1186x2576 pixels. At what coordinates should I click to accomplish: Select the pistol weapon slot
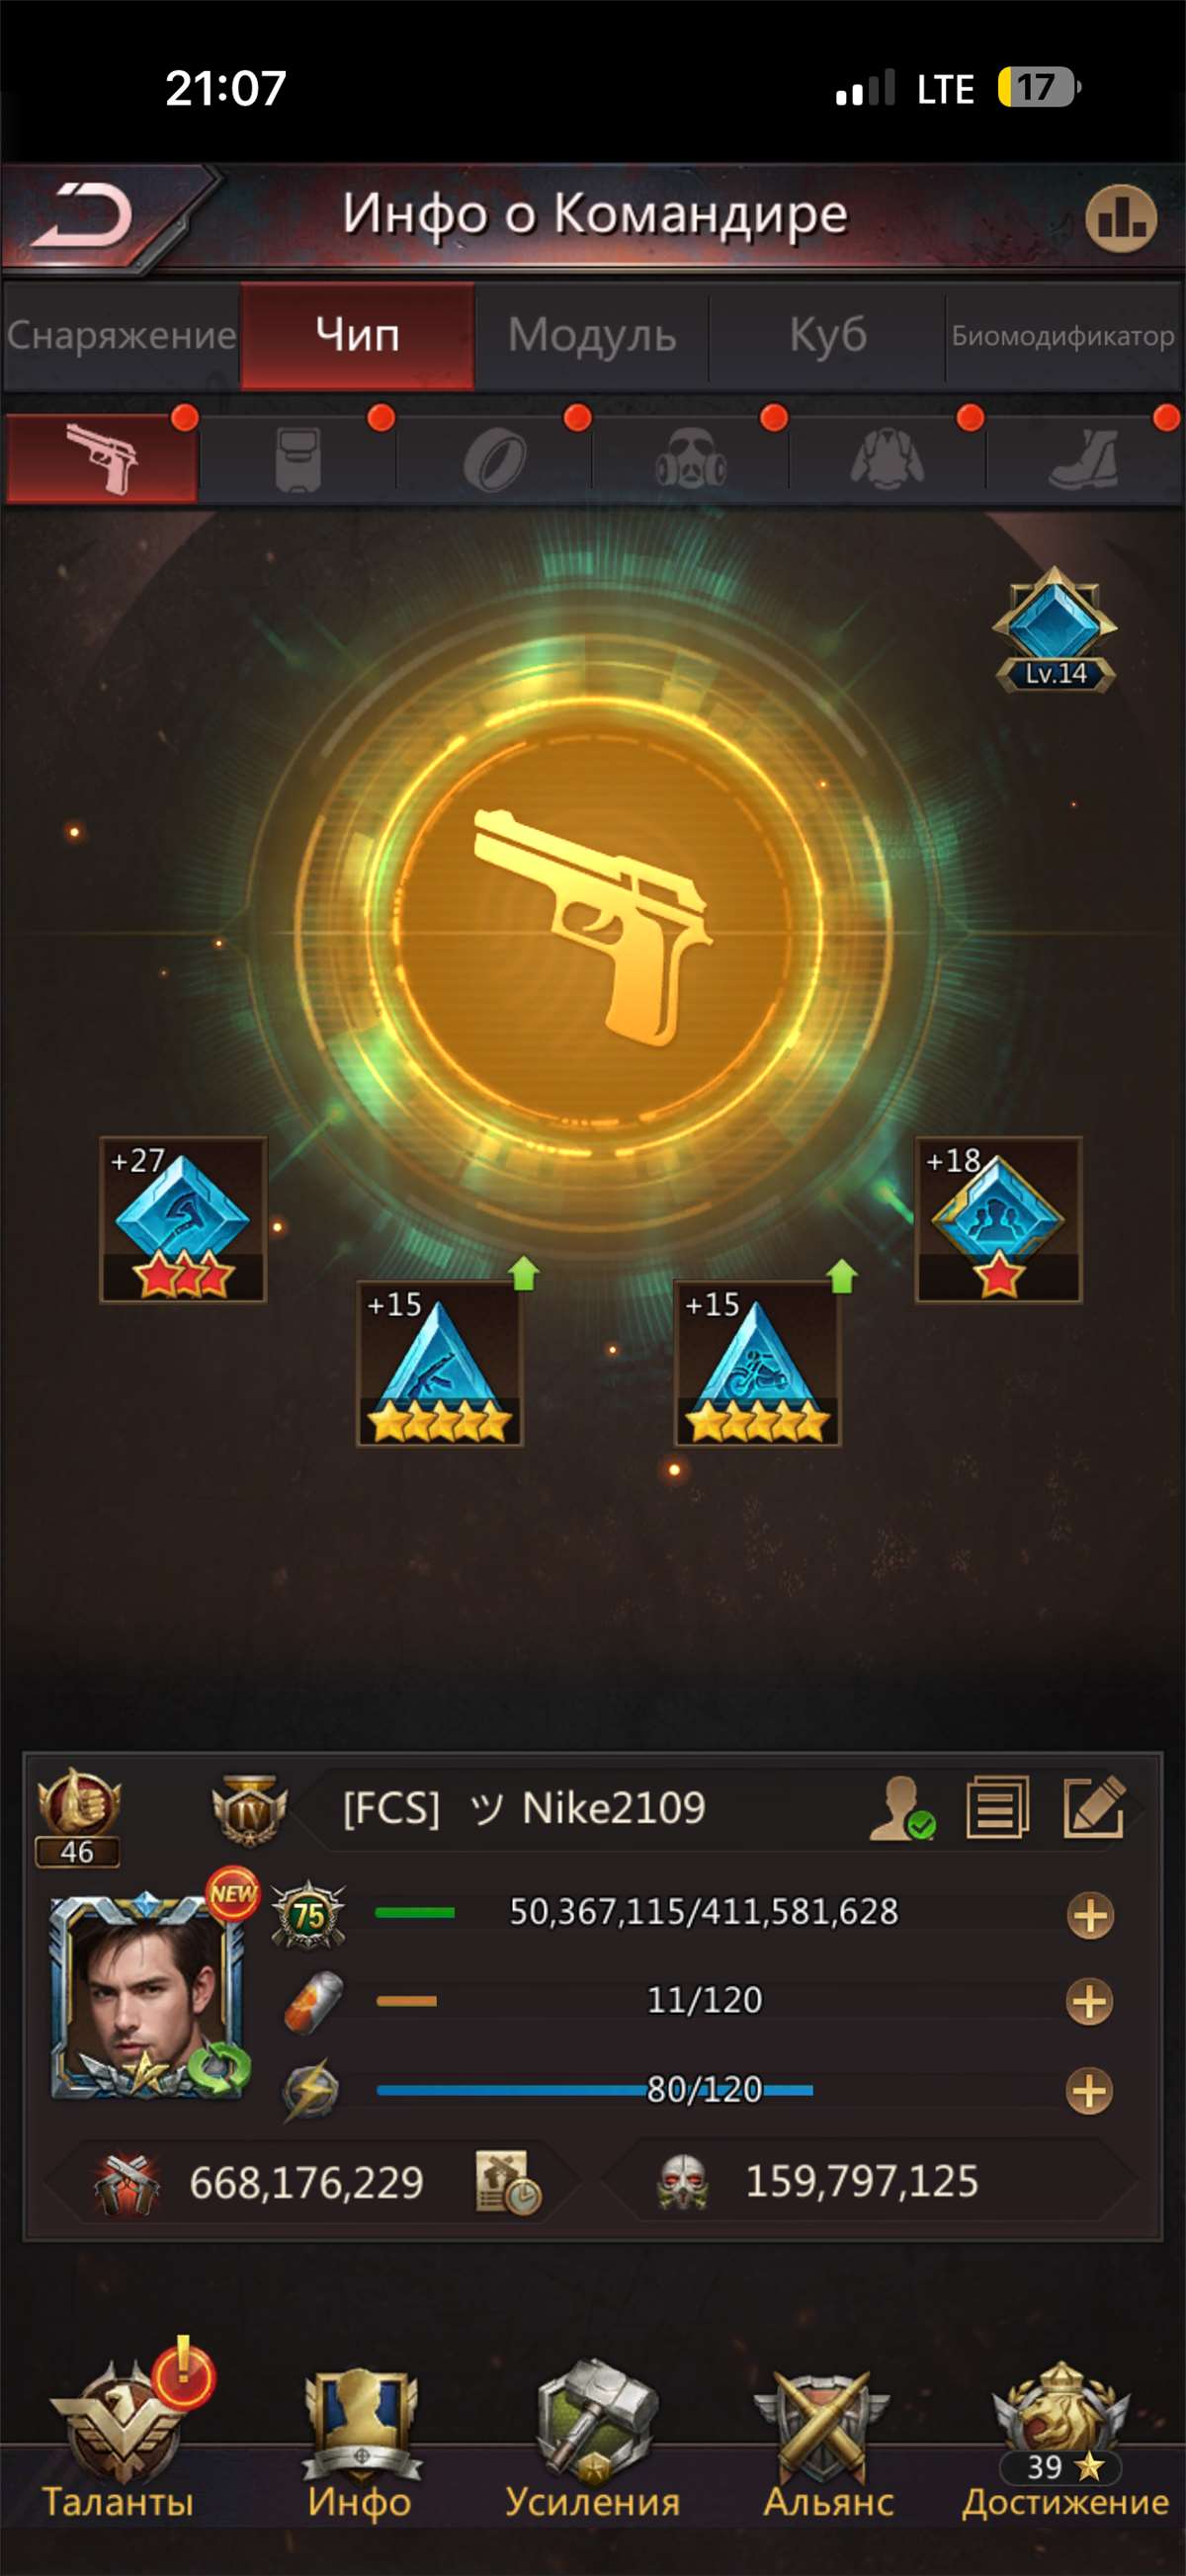click(101, 459)
